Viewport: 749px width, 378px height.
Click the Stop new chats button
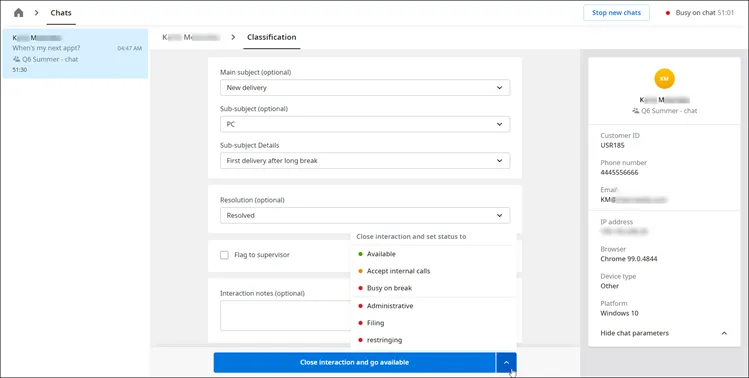click(x=616, y=13)
